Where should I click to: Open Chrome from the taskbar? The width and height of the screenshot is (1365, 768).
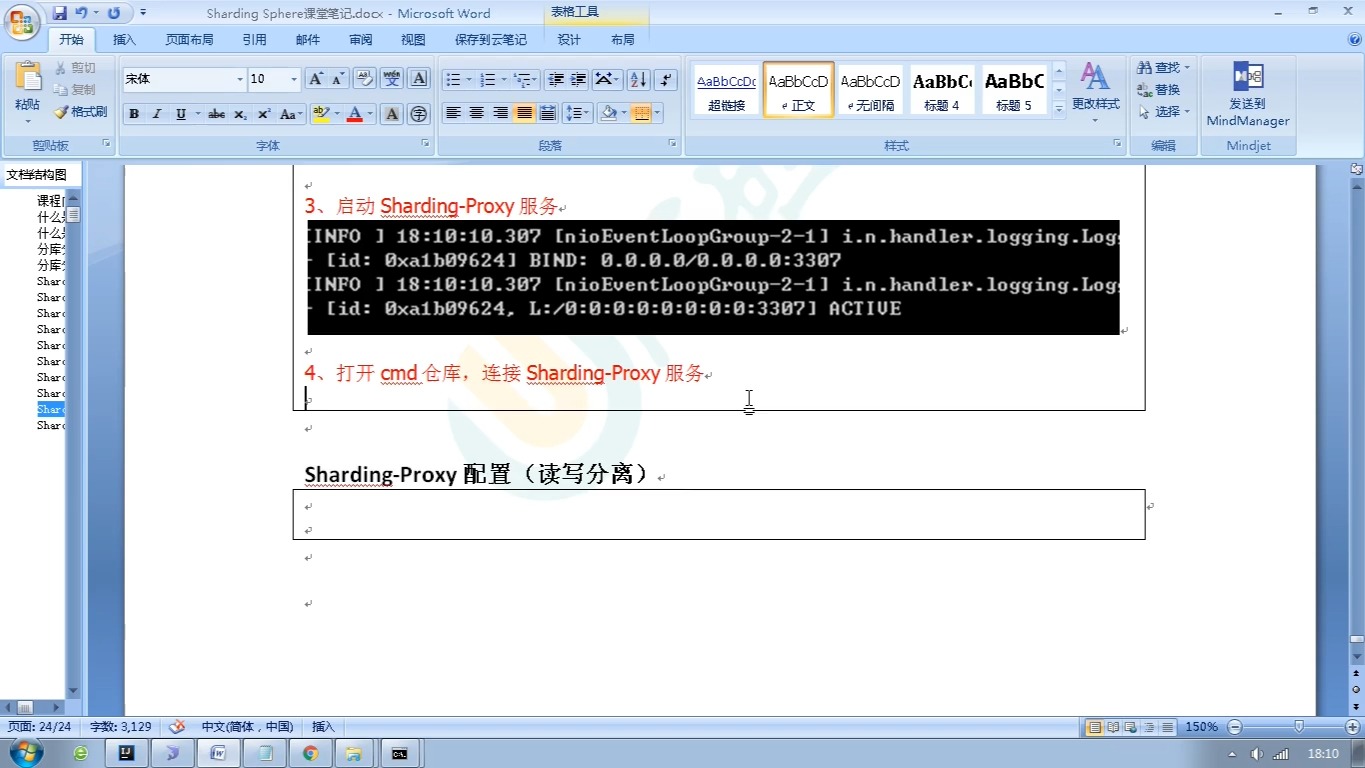tap(310, 753)
